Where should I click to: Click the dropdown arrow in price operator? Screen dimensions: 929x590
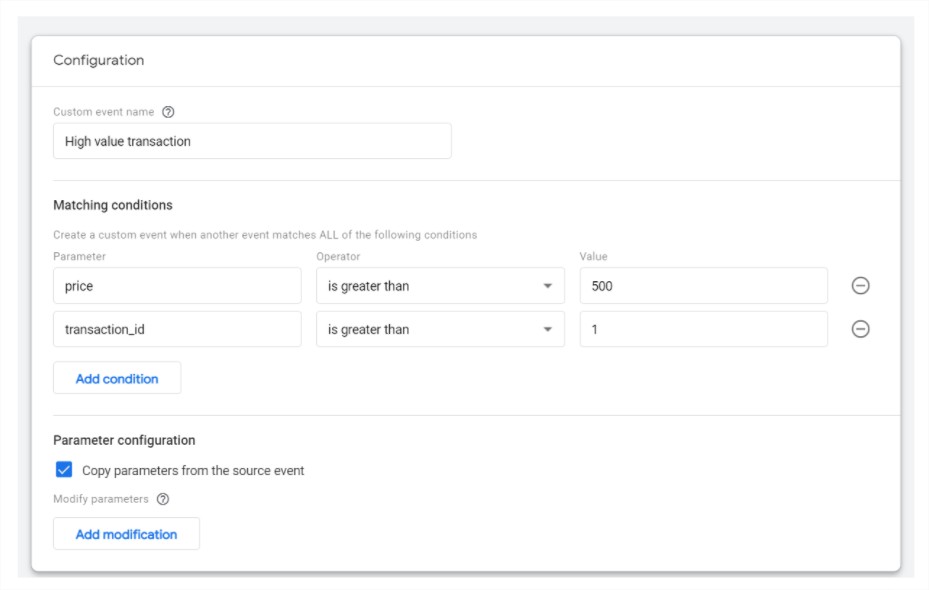[x=547, y=286]
